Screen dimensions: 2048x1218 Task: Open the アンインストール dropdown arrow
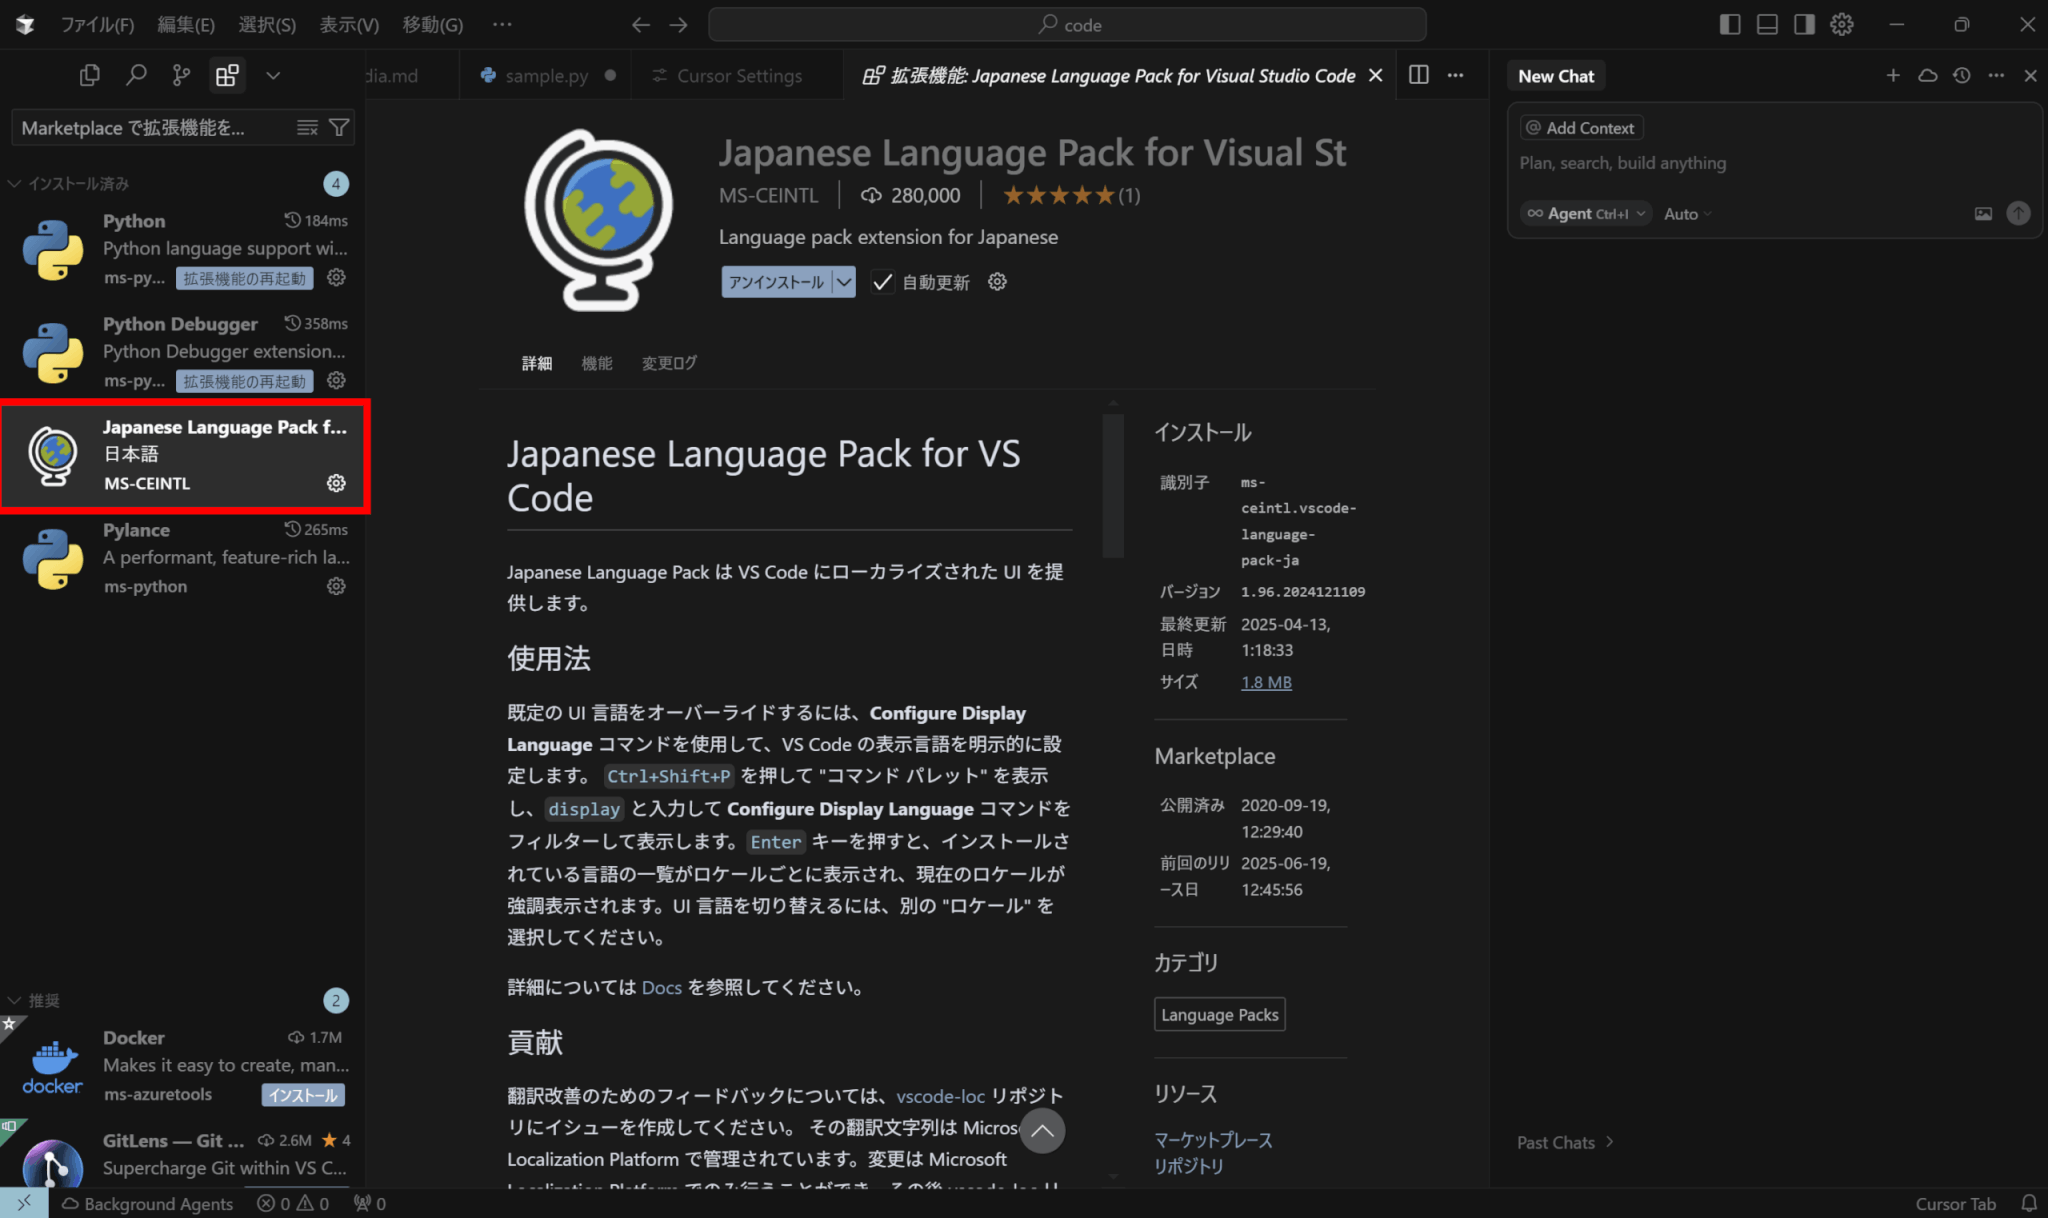(x=845, y=282)
